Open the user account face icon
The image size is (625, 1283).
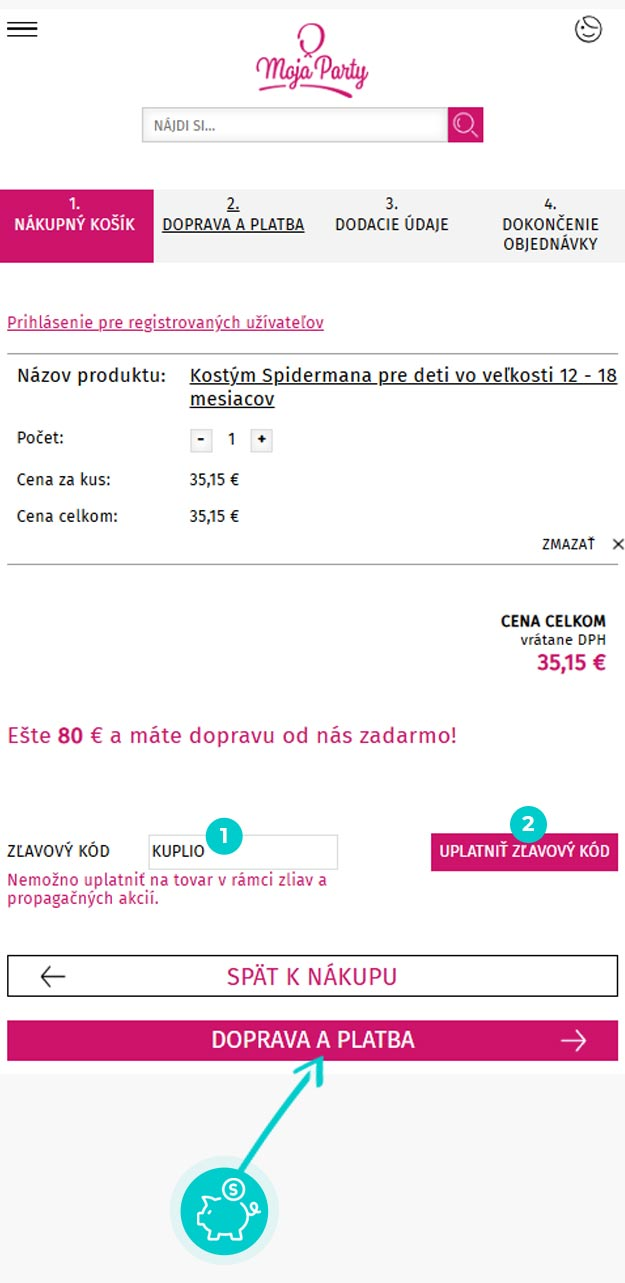click(x=589, y=30)
